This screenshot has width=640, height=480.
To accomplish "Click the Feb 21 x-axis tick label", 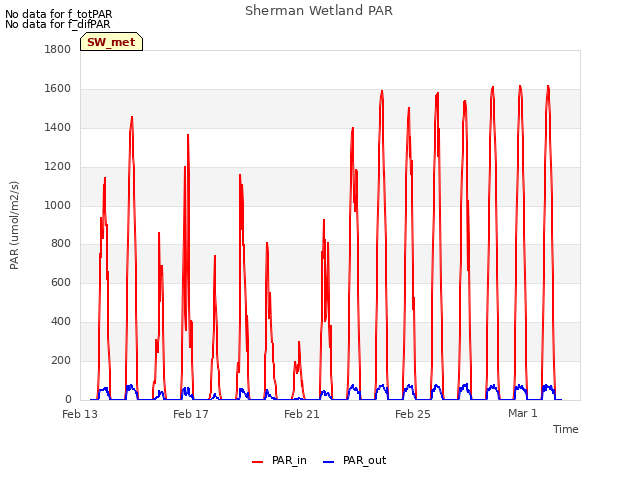I will 302,414.
